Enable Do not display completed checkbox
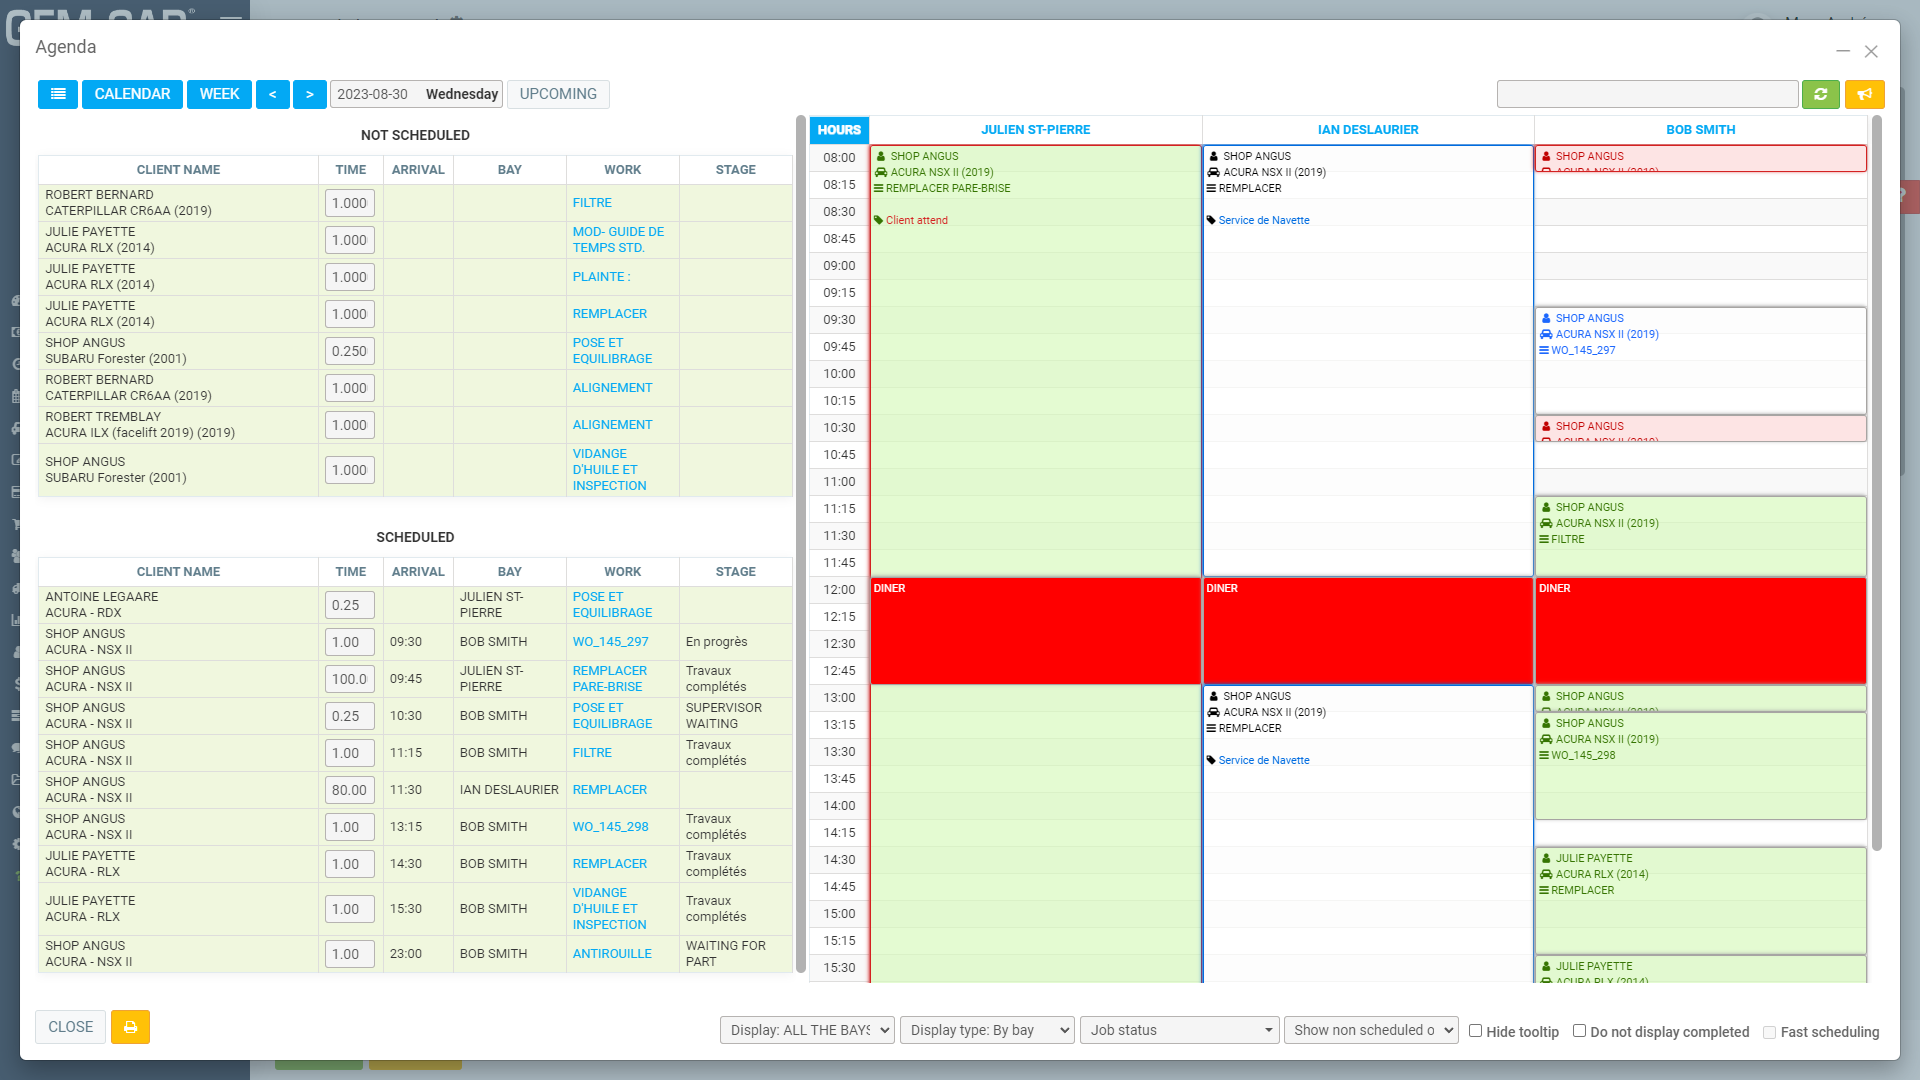 [x=1579, y=1030]
